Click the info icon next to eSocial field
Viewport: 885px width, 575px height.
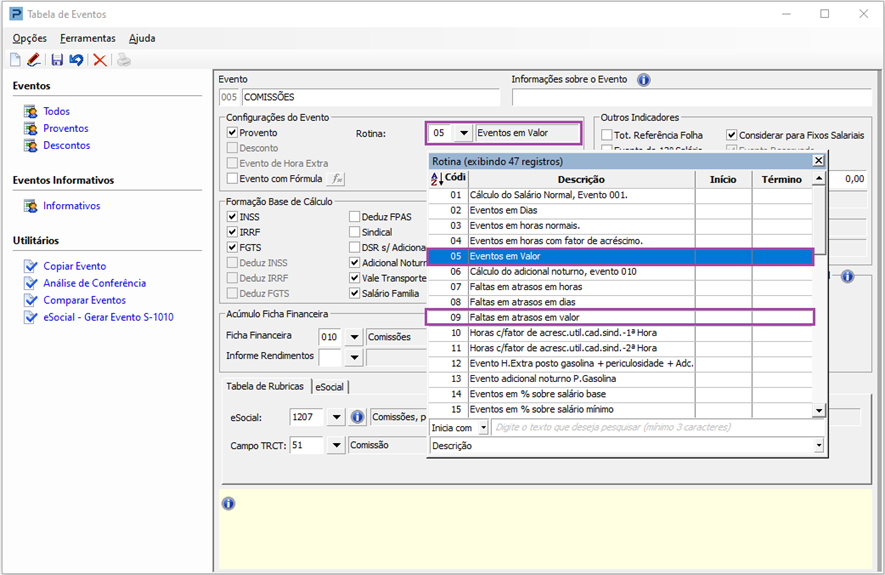[357, 417]
